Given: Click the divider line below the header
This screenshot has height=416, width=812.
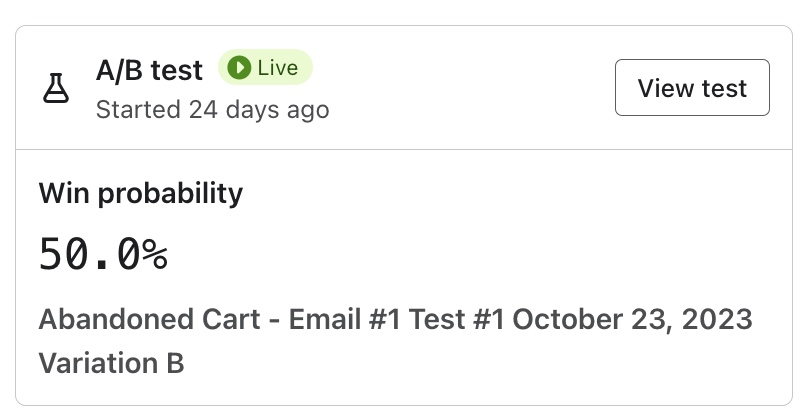Looking at the screenshot, I should pyautogui.click(x=405, y=150).
